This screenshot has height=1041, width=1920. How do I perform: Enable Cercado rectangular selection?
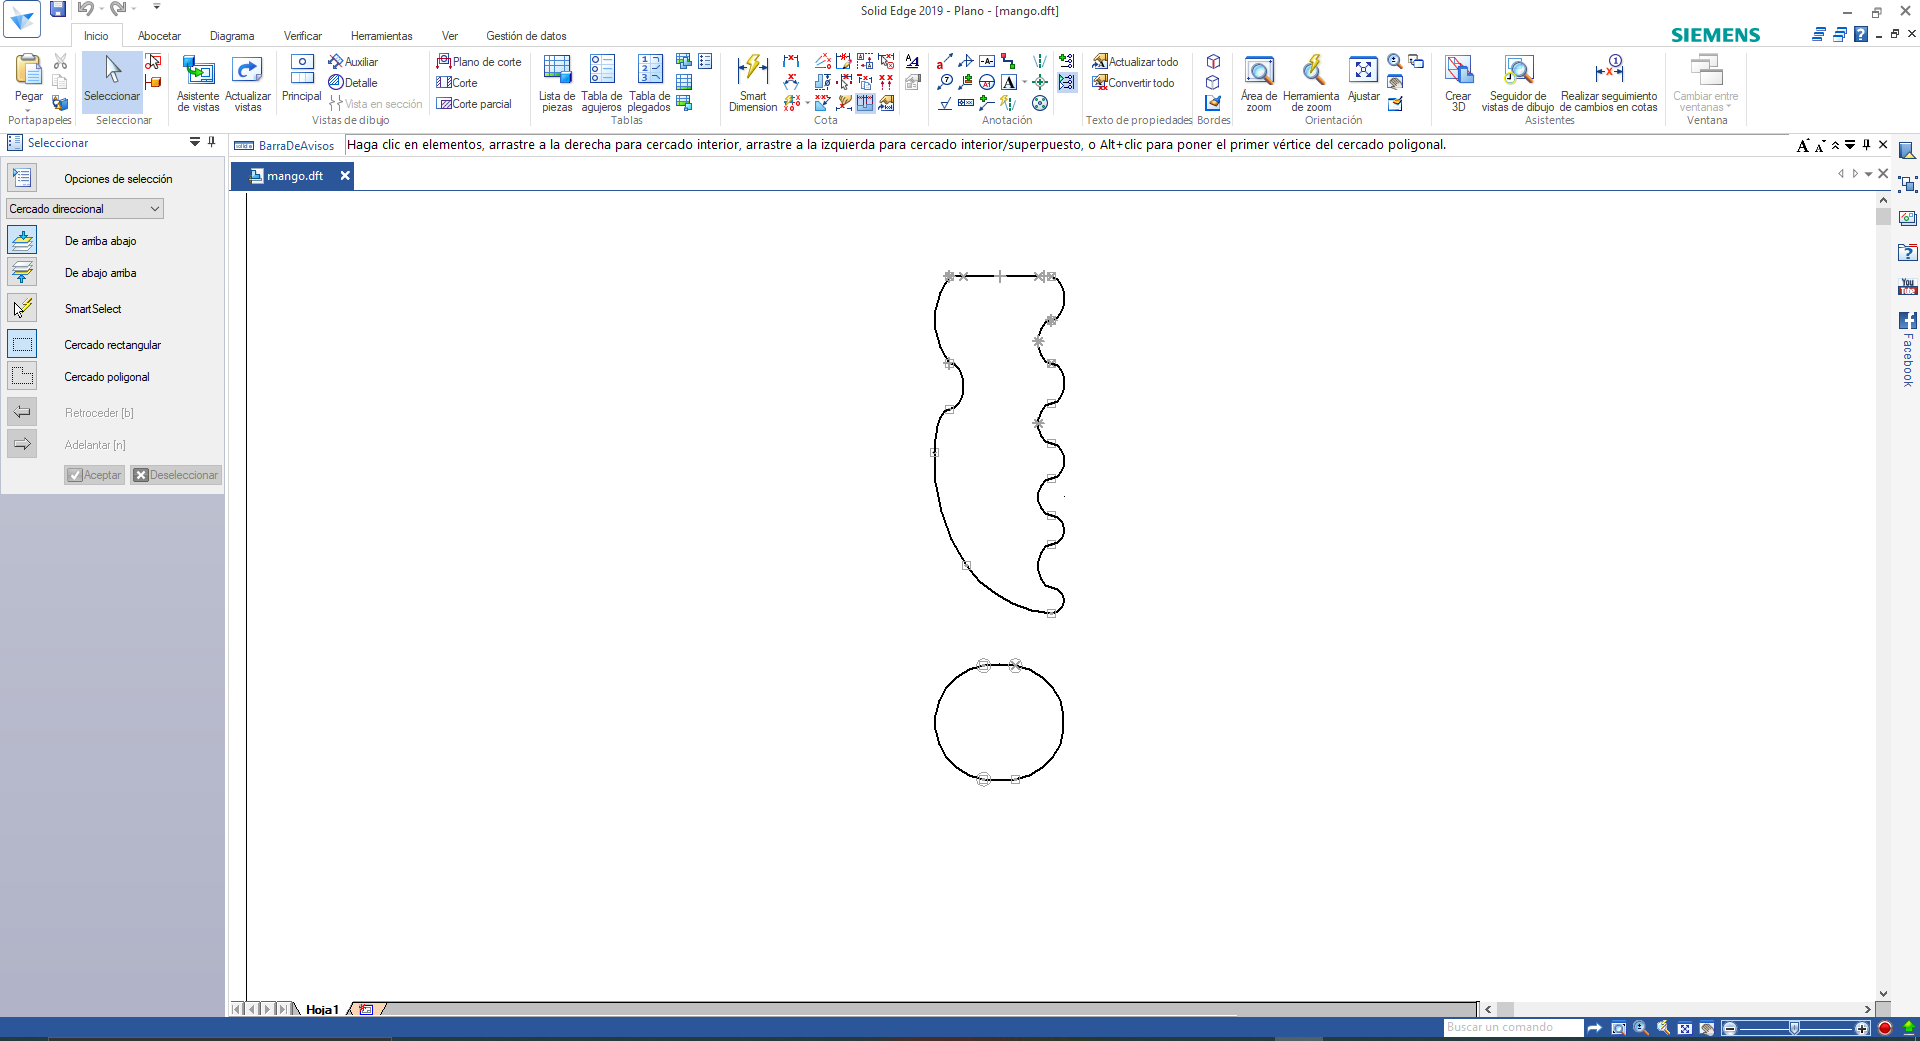point(22,344)
